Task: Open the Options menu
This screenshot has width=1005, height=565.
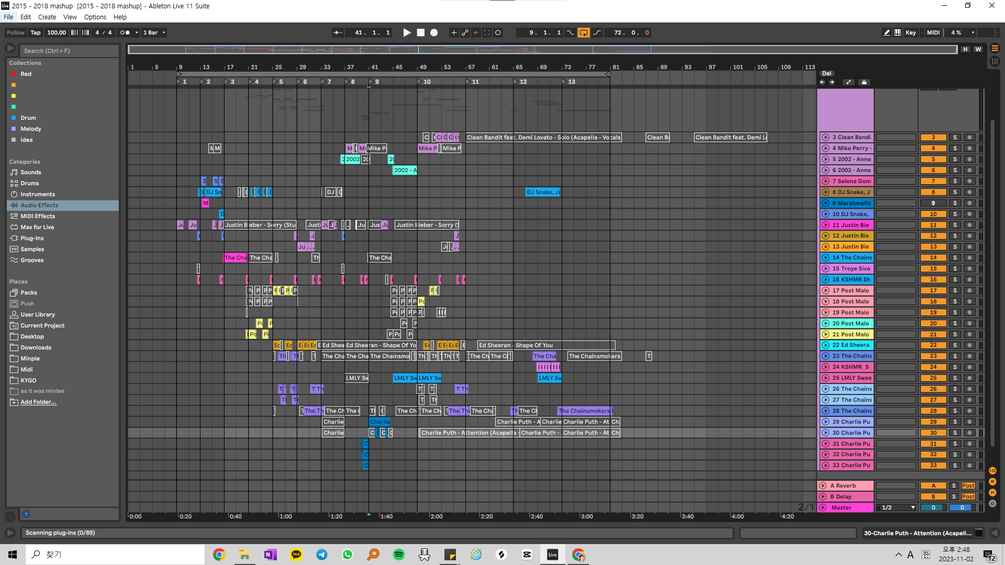Action: [95, 17]
